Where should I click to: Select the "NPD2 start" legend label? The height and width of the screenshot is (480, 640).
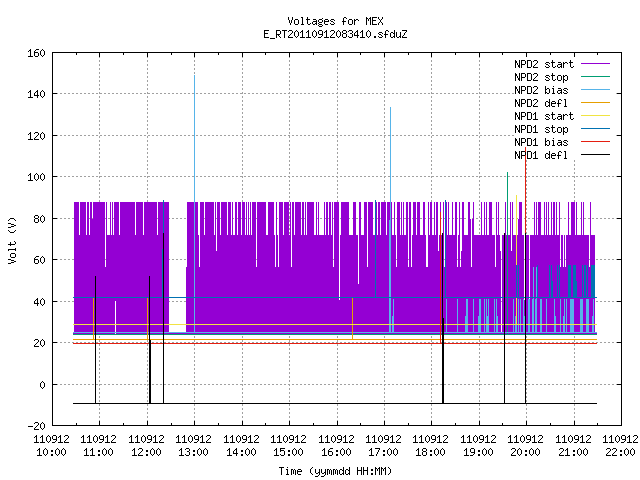click(x=544, y=64)
